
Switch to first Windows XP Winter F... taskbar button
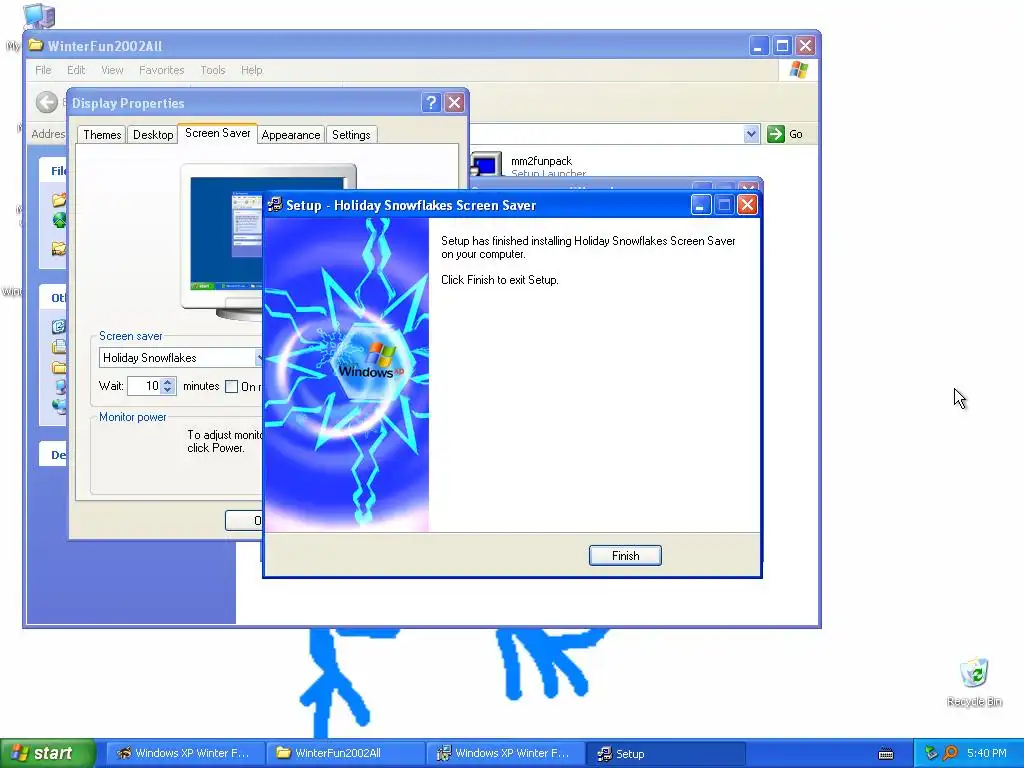point(185,753)
